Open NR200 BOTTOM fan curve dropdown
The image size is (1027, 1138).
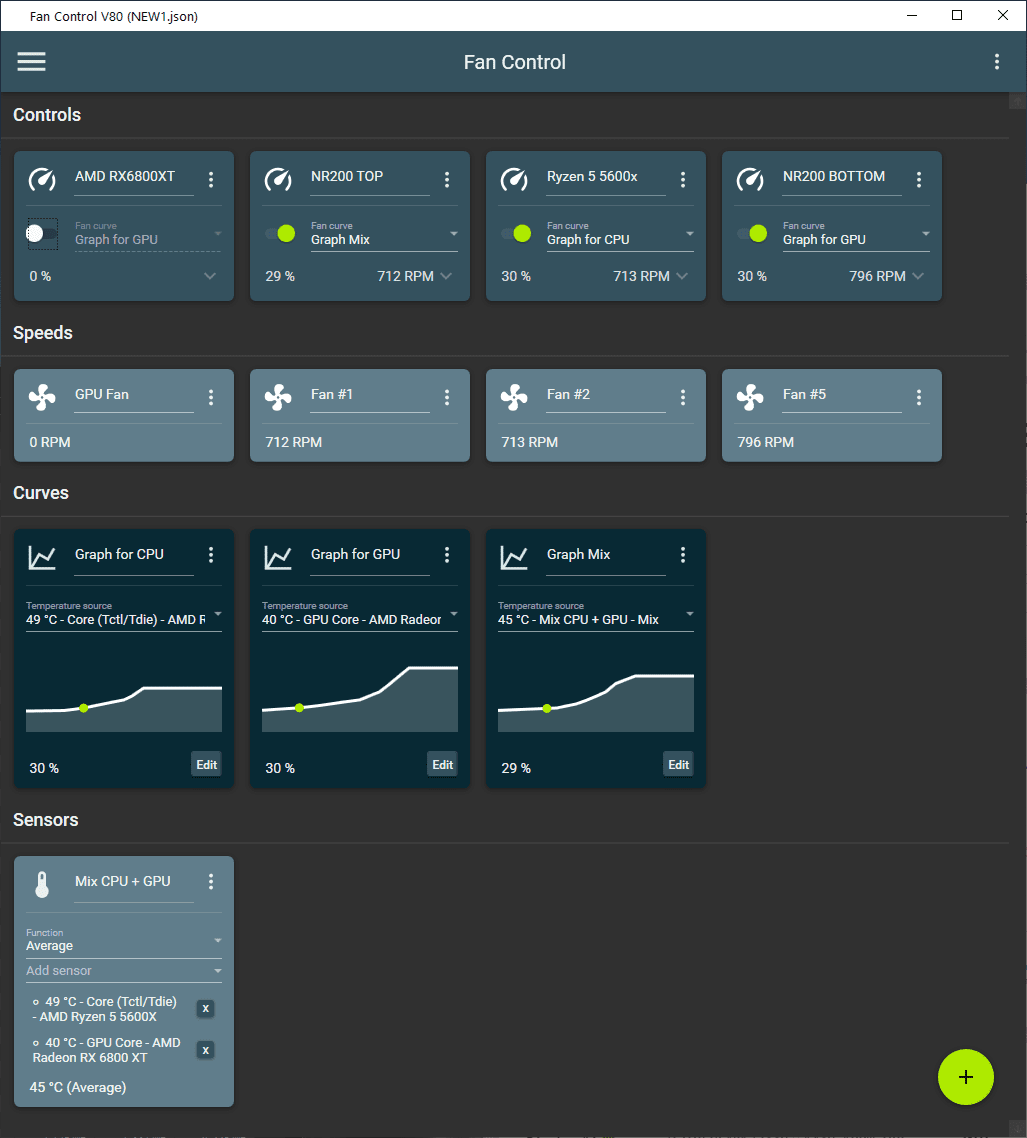(856, 234)
